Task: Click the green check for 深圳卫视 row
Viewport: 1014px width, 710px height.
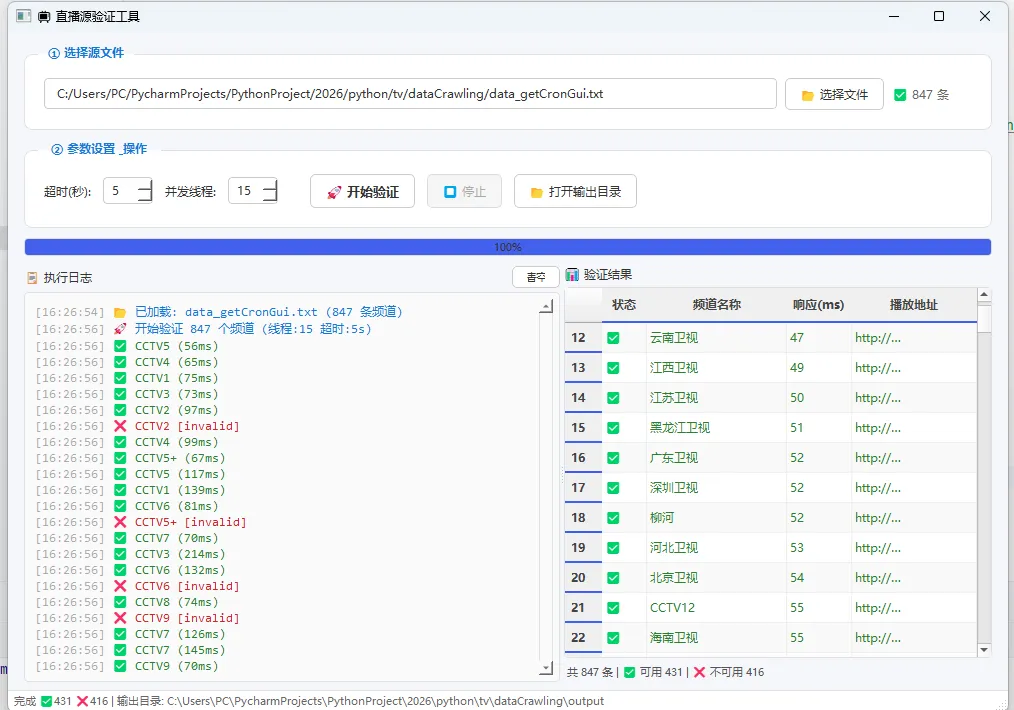Action: coord(613,488)
